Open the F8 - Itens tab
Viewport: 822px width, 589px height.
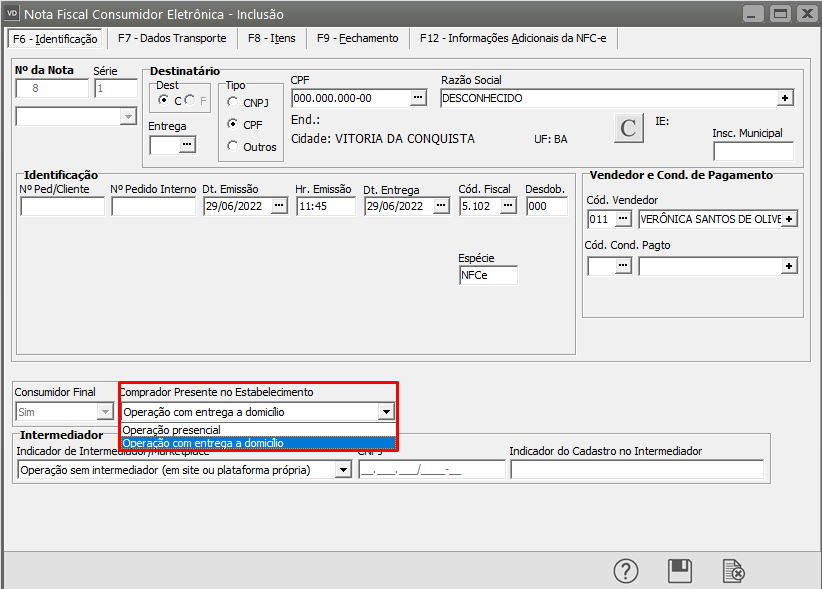click(272, 38)
